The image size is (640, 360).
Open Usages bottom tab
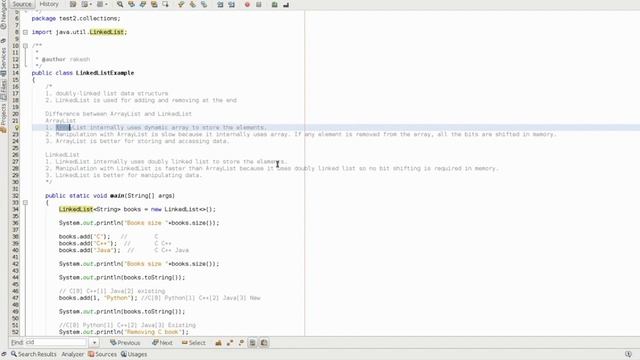(133, 354)
